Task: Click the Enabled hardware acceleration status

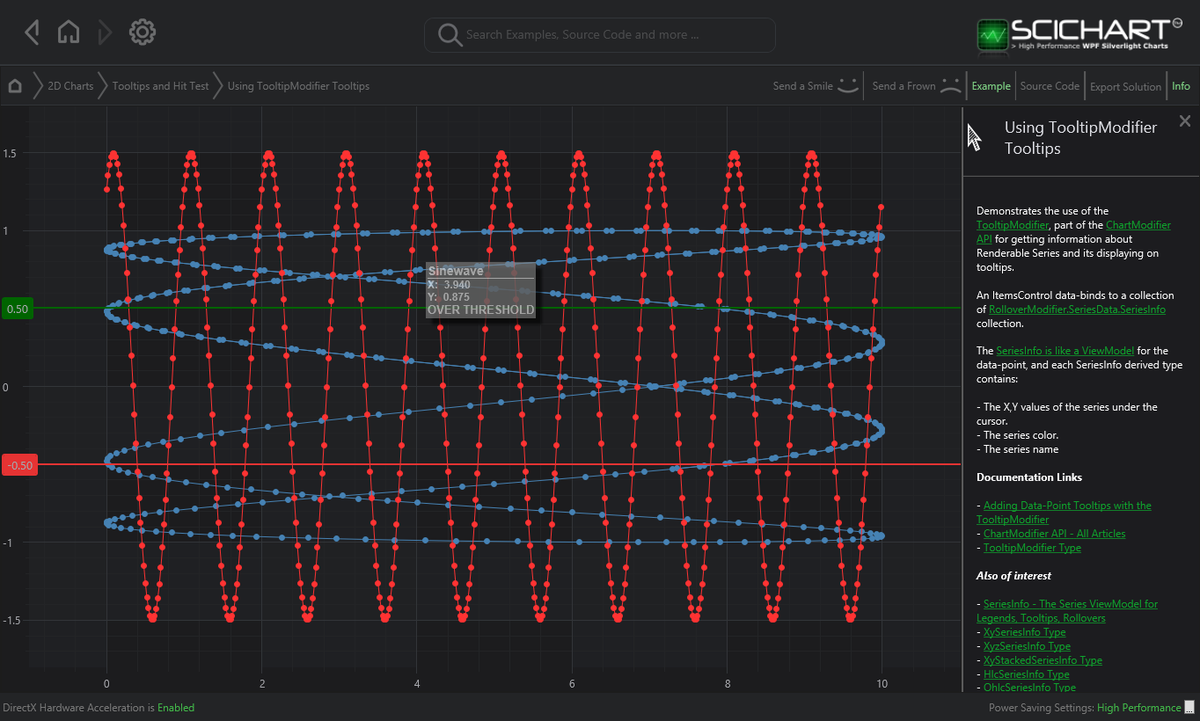Action: coord(176,708)
